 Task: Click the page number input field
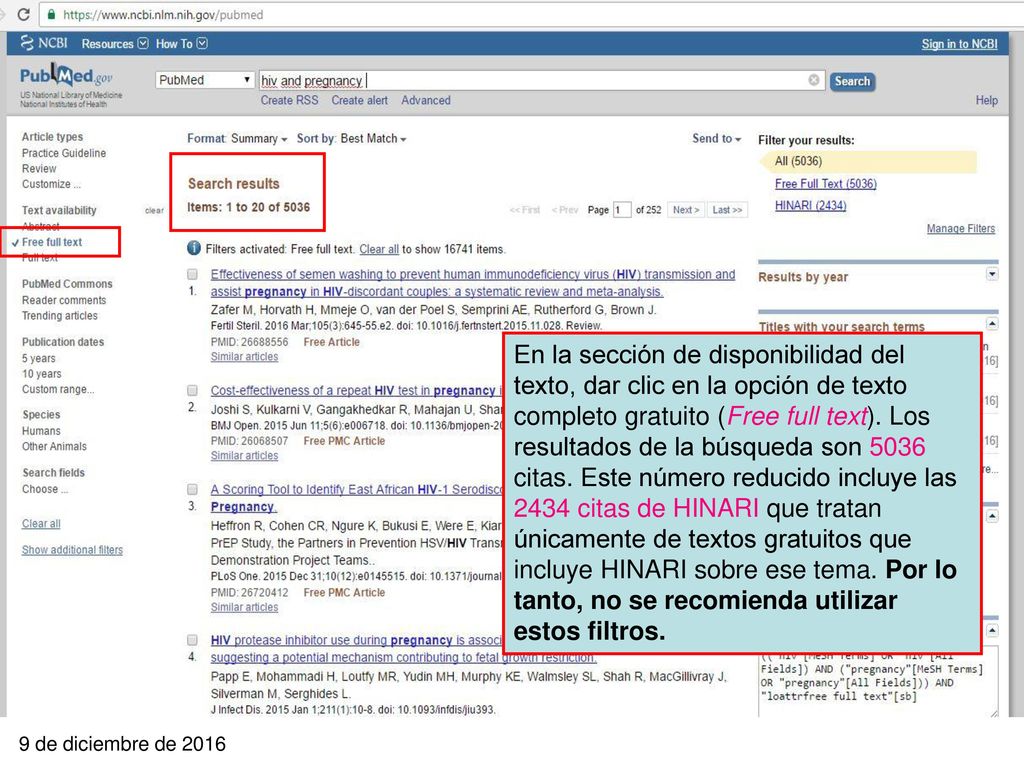click(622, 210)
